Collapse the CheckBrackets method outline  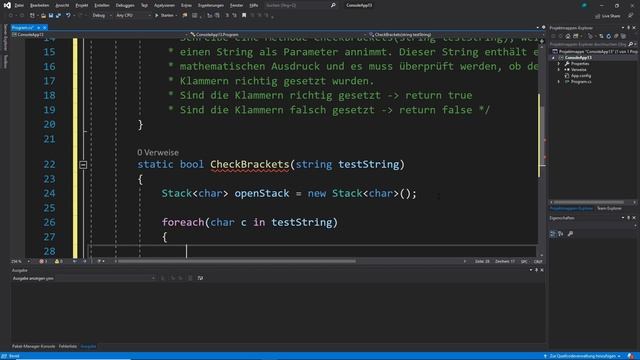(x=83, y=165)
